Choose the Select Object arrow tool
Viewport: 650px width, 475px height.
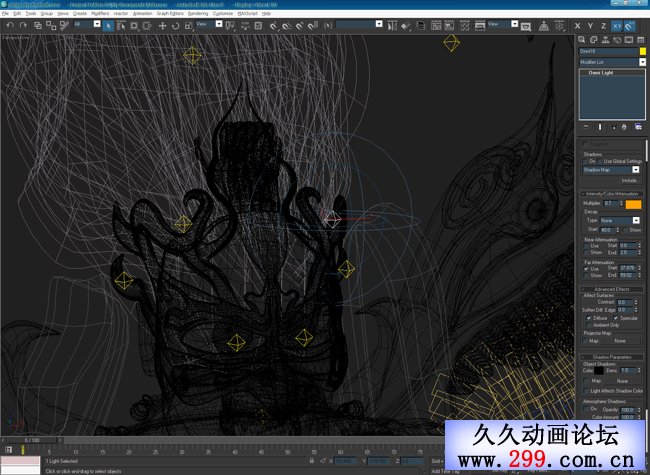click(x=108, y=26)
